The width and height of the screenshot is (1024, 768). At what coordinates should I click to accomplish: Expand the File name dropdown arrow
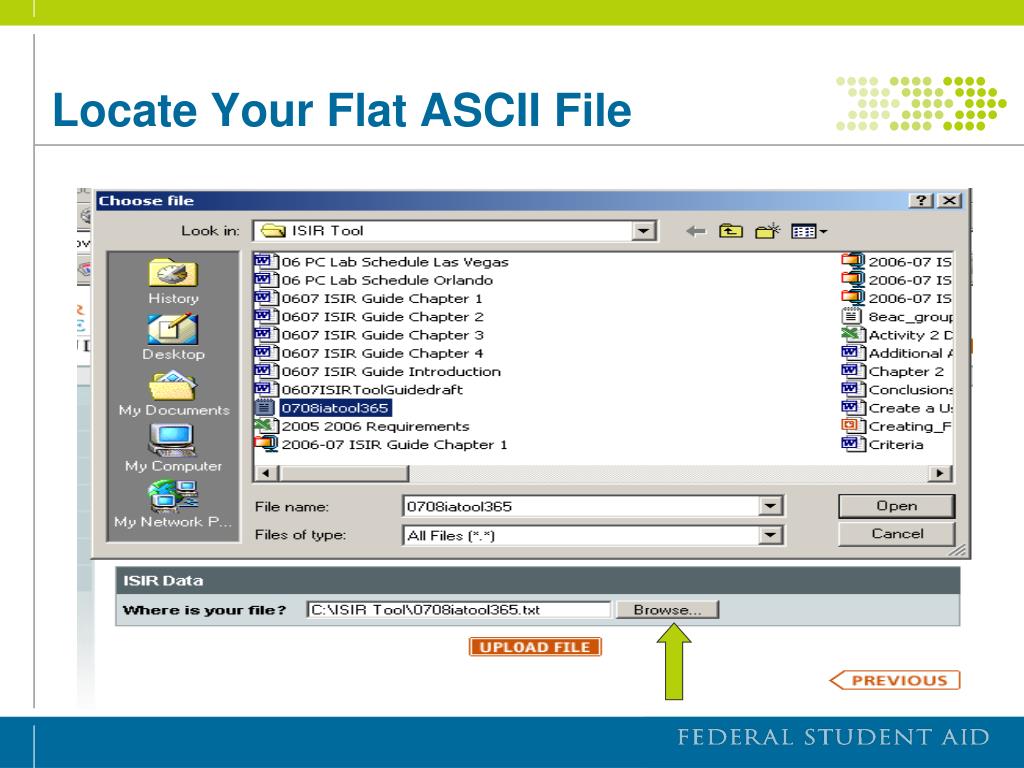[x=771, y=506]
